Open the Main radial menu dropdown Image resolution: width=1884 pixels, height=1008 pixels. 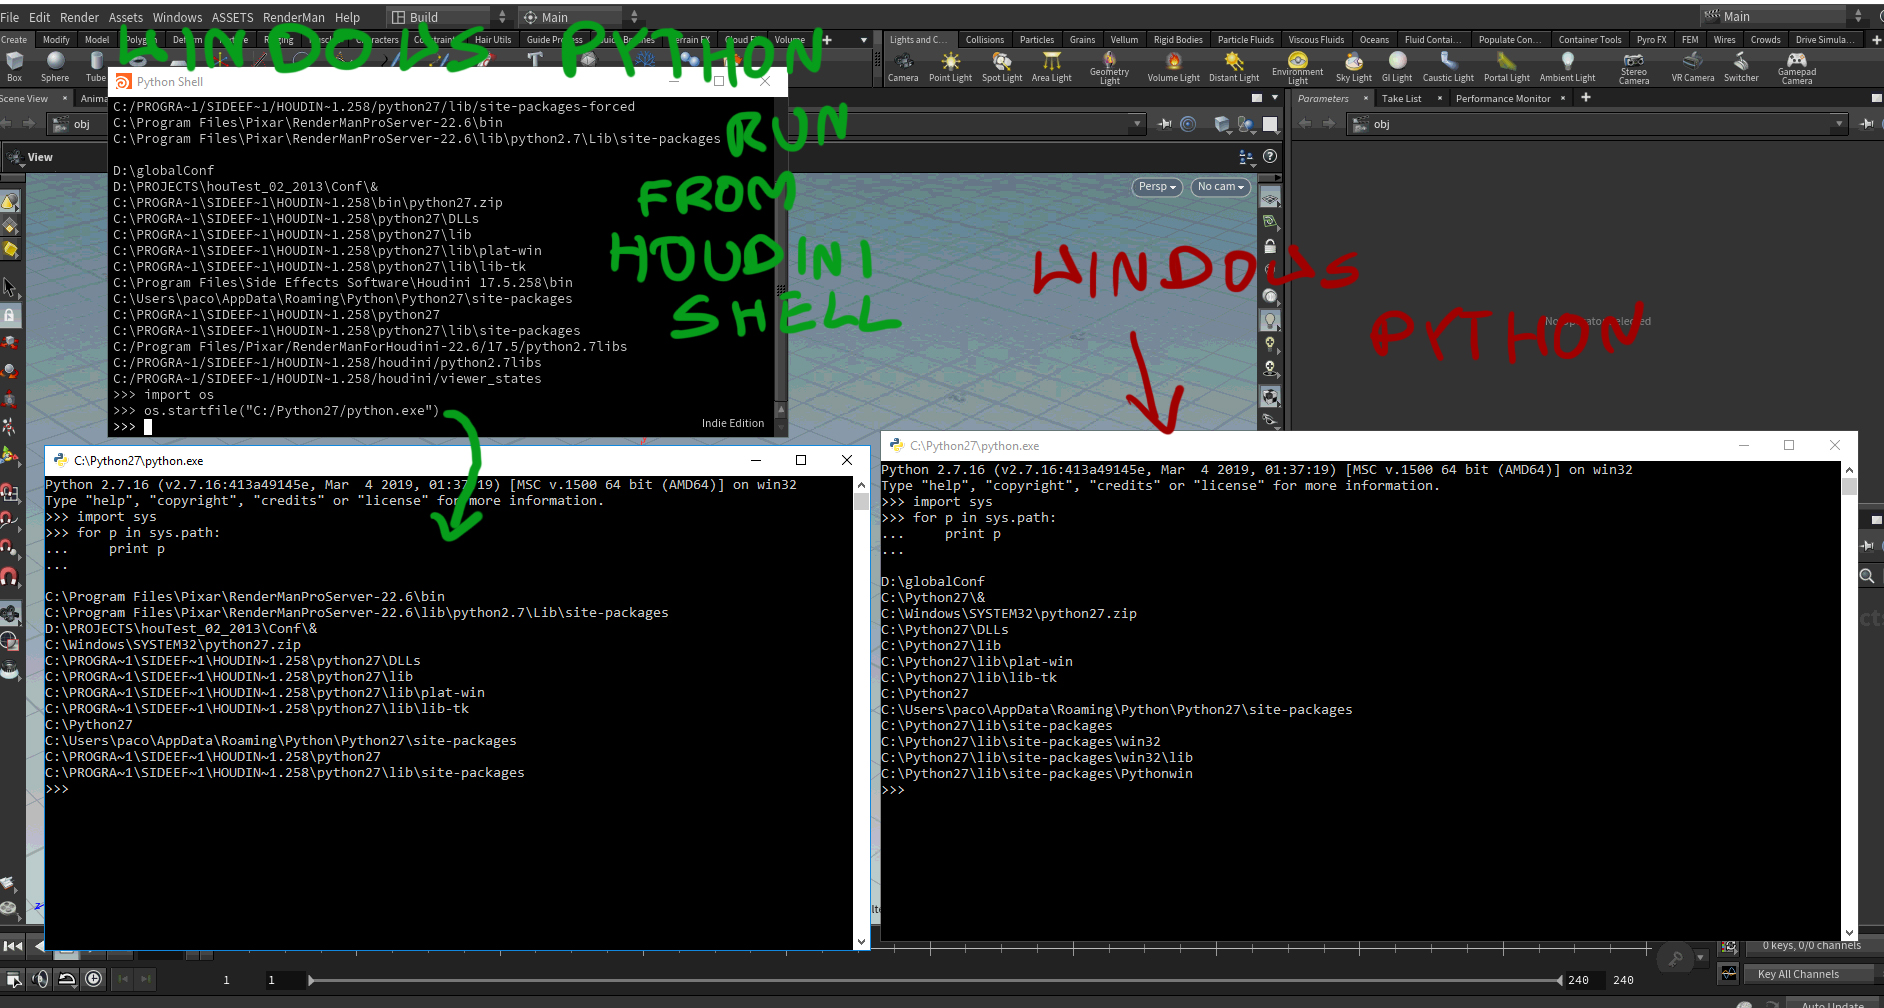(581, 17)
